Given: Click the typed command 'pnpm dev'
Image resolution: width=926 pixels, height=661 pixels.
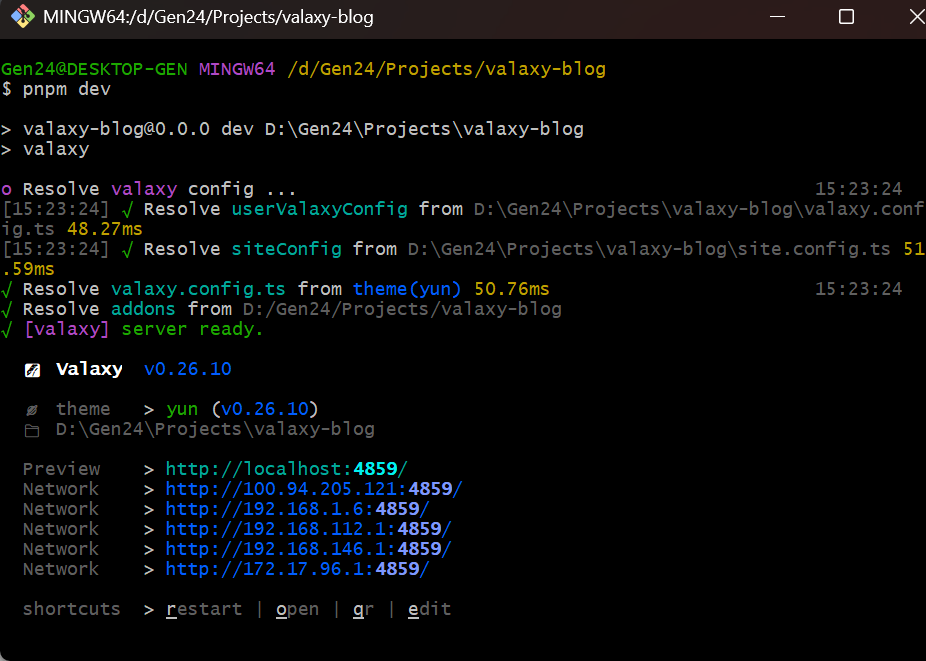Looking at the screenshot, I should pos(67,89).
